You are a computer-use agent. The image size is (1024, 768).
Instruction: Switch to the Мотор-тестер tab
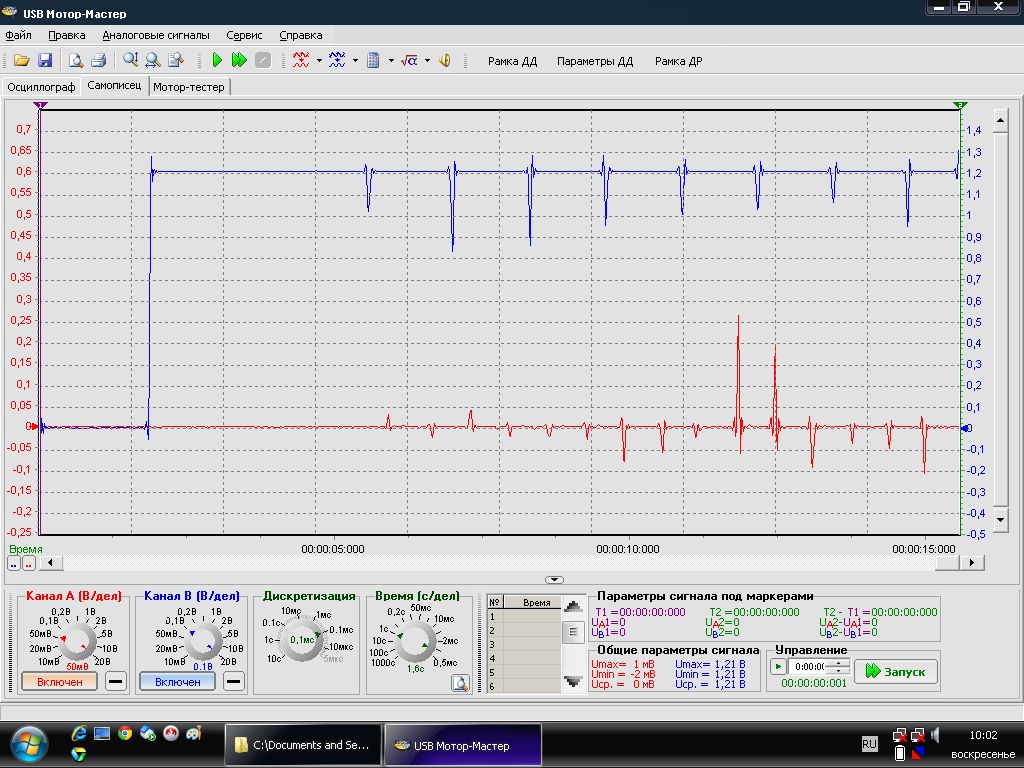(189, 87)
